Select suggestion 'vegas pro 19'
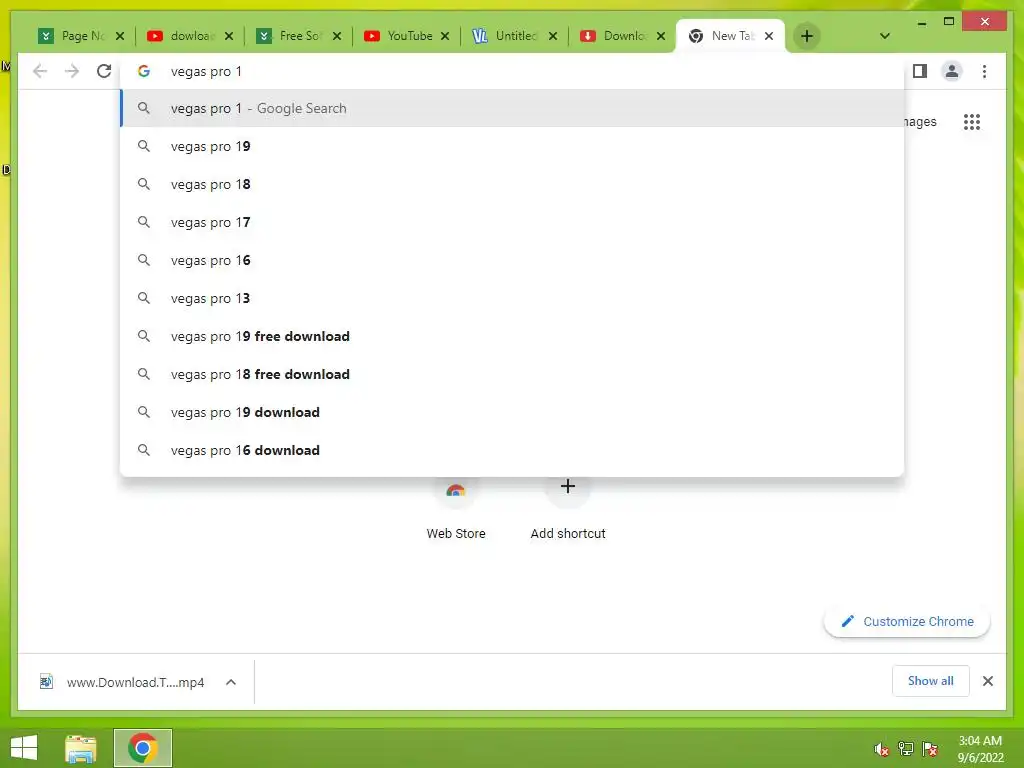Screen dimensions: 1024x768 click(x=513, y=146)
